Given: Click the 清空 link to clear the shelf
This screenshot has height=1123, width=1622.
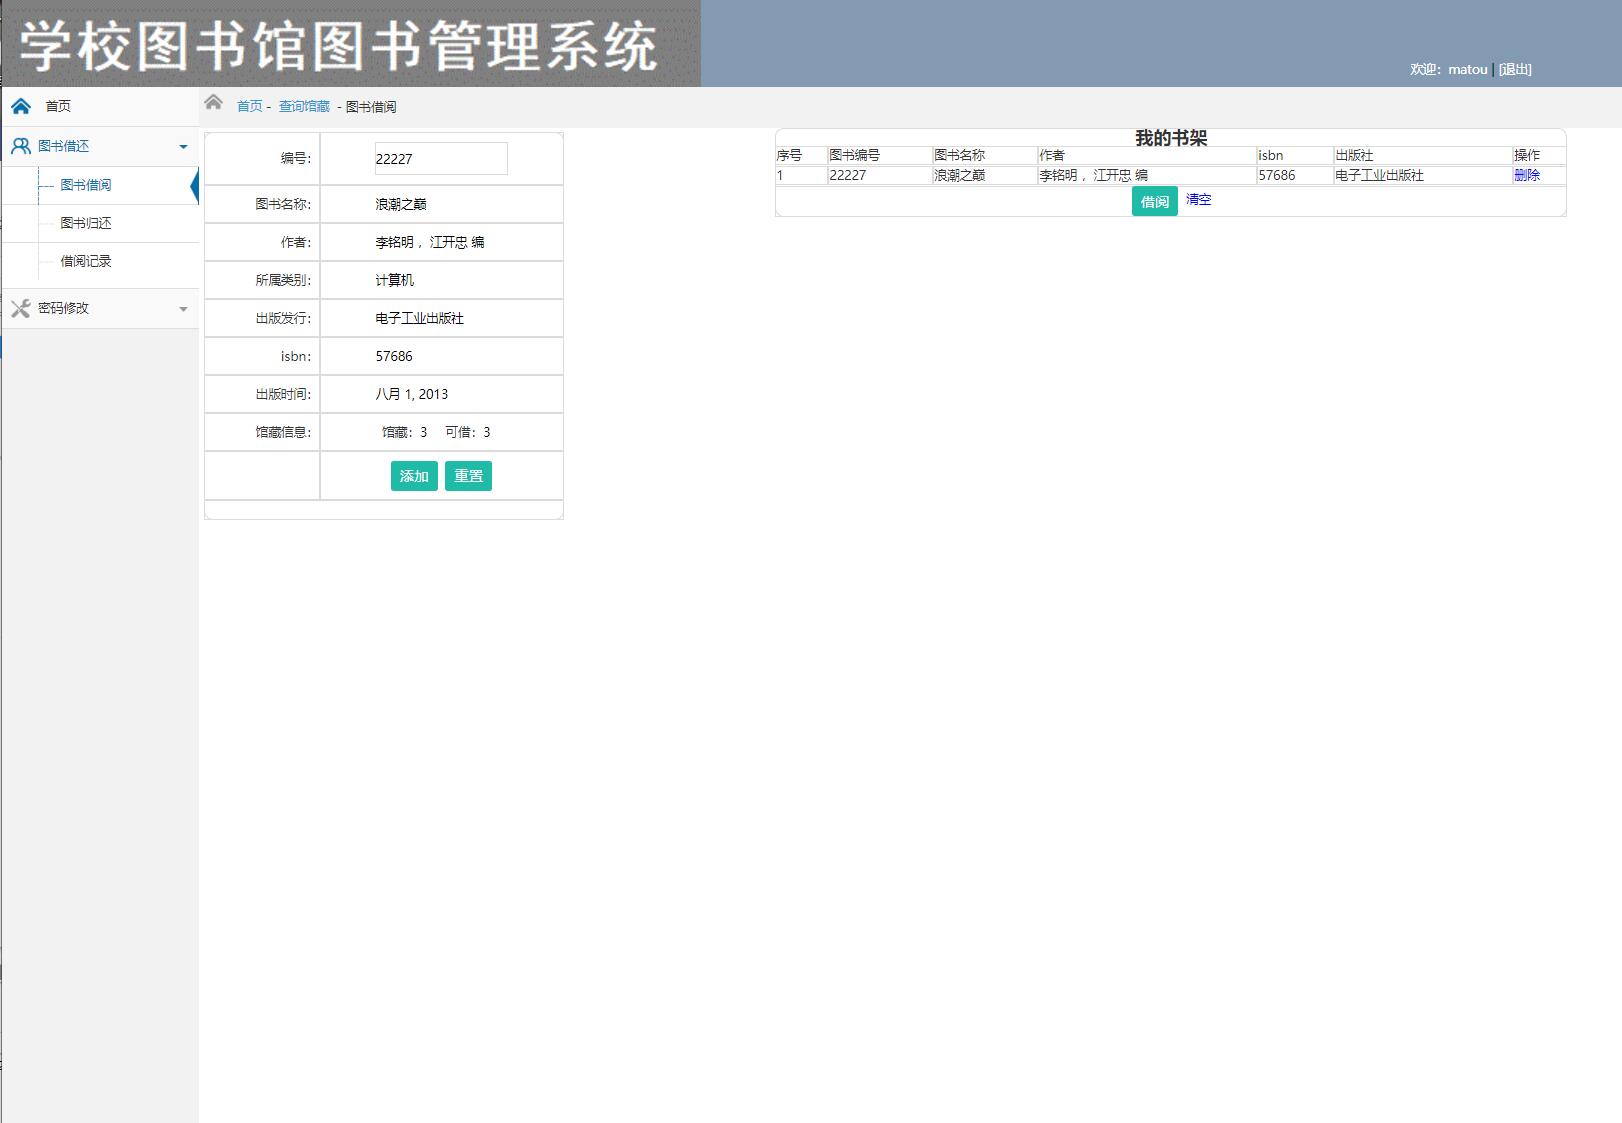Looking at the screenshot, I should [x=1197, y=200].
